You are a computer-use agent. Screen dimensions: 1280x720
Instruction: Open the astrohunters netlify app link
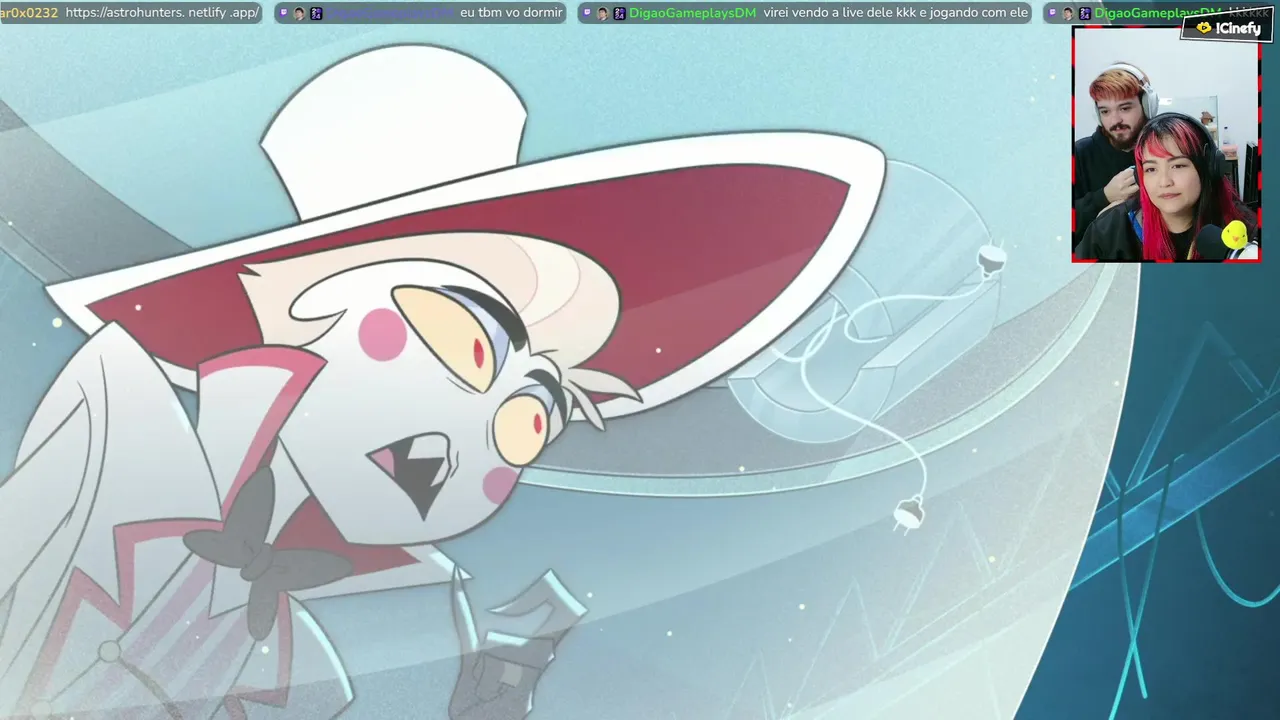[162, 13]
